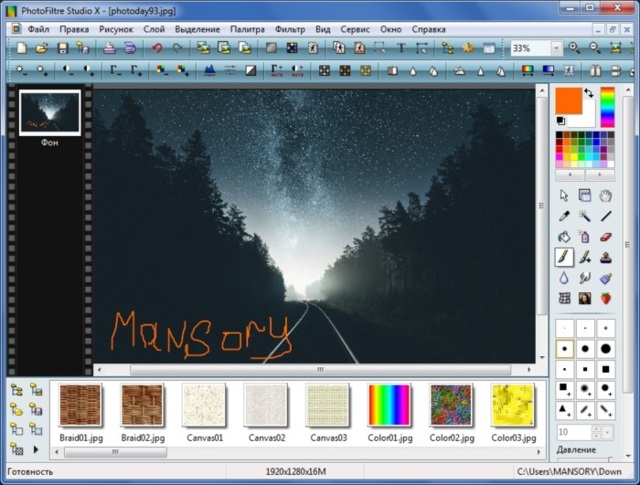This screenshot has width=640, height=485.
Task: Select the Pipette eyedropper tool
Action: 564,216
